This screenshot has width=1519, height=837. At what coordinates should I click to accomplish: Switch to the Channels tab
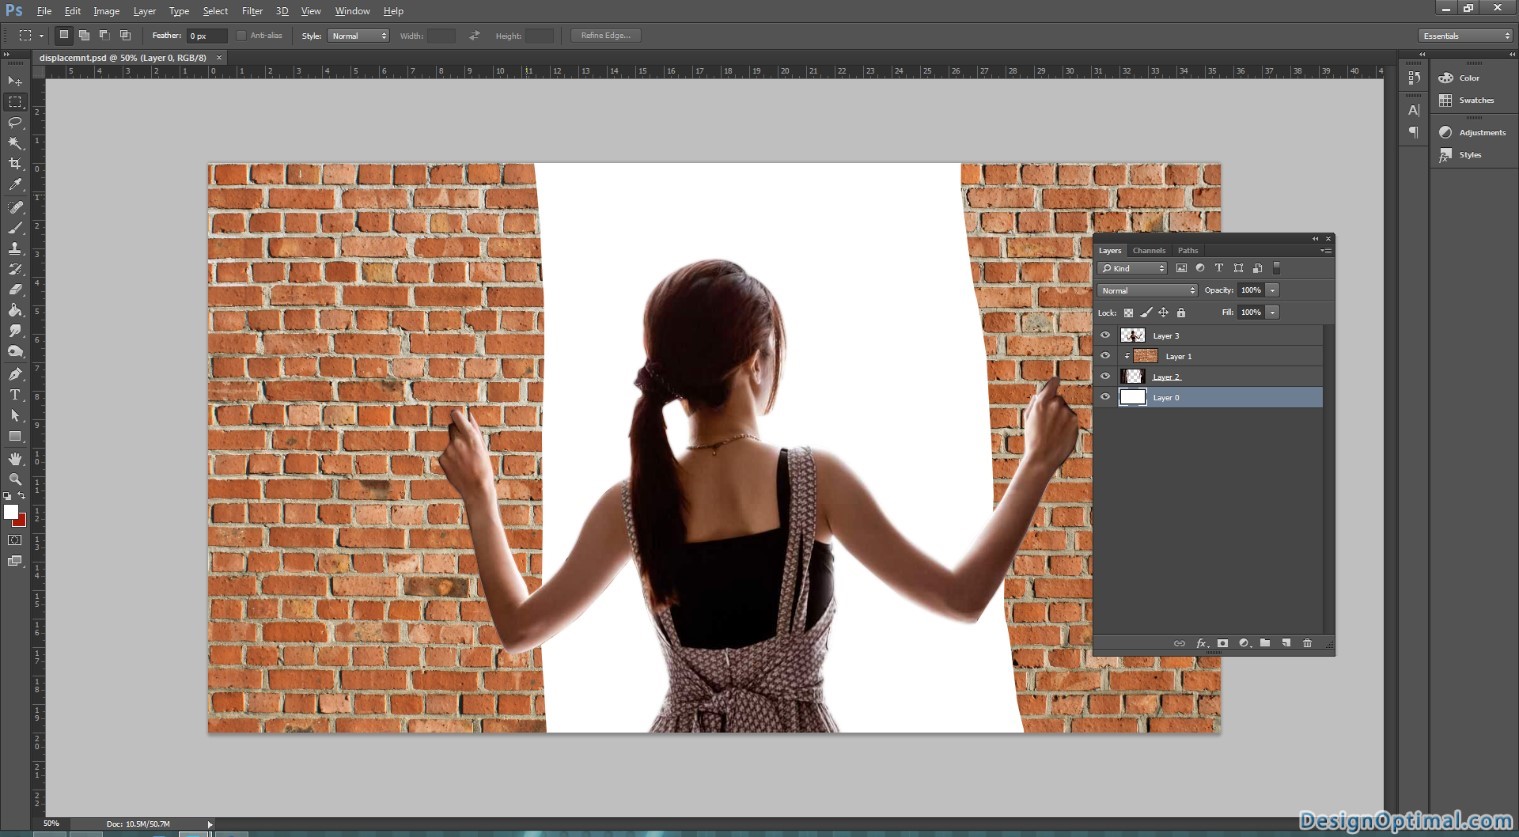(x=1149, y=250)
